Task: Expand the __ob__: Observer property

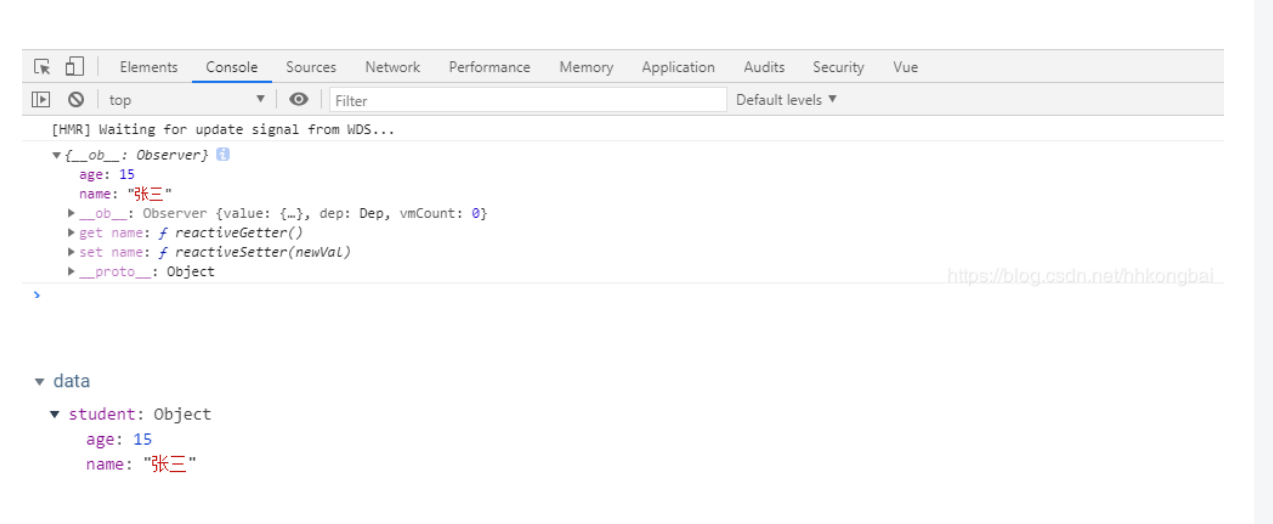Action: click(x=72, y=213)
